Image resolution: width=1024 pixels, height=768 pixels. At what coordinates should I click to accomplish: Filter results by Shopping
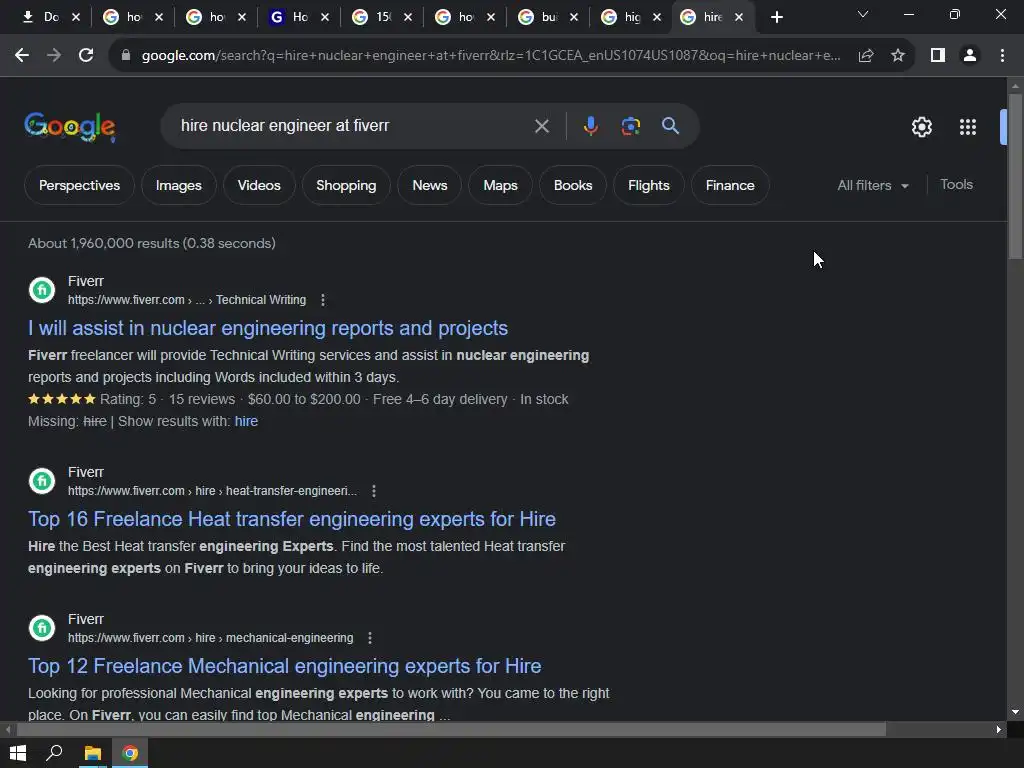(x=346, y=185)
